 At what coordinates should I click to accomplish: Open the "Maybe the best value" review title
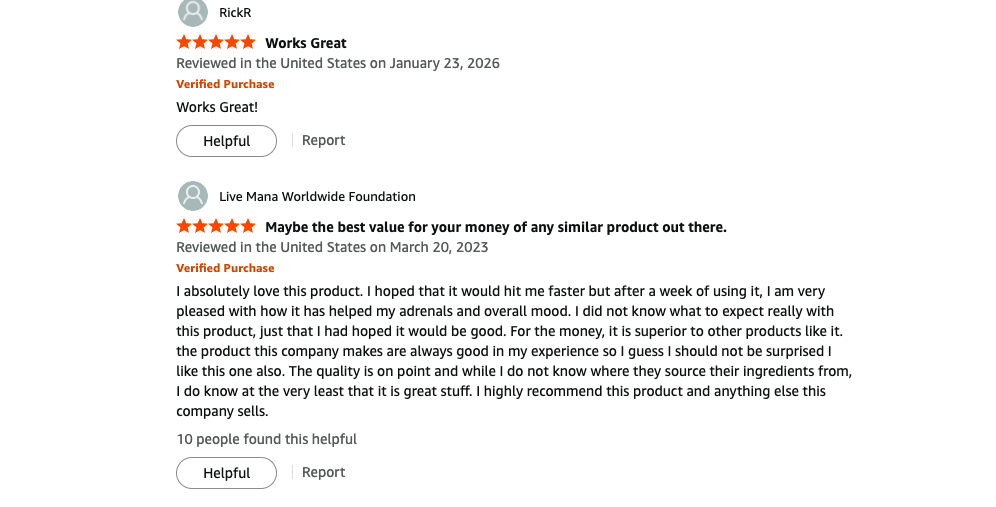[x=495, y=227]
